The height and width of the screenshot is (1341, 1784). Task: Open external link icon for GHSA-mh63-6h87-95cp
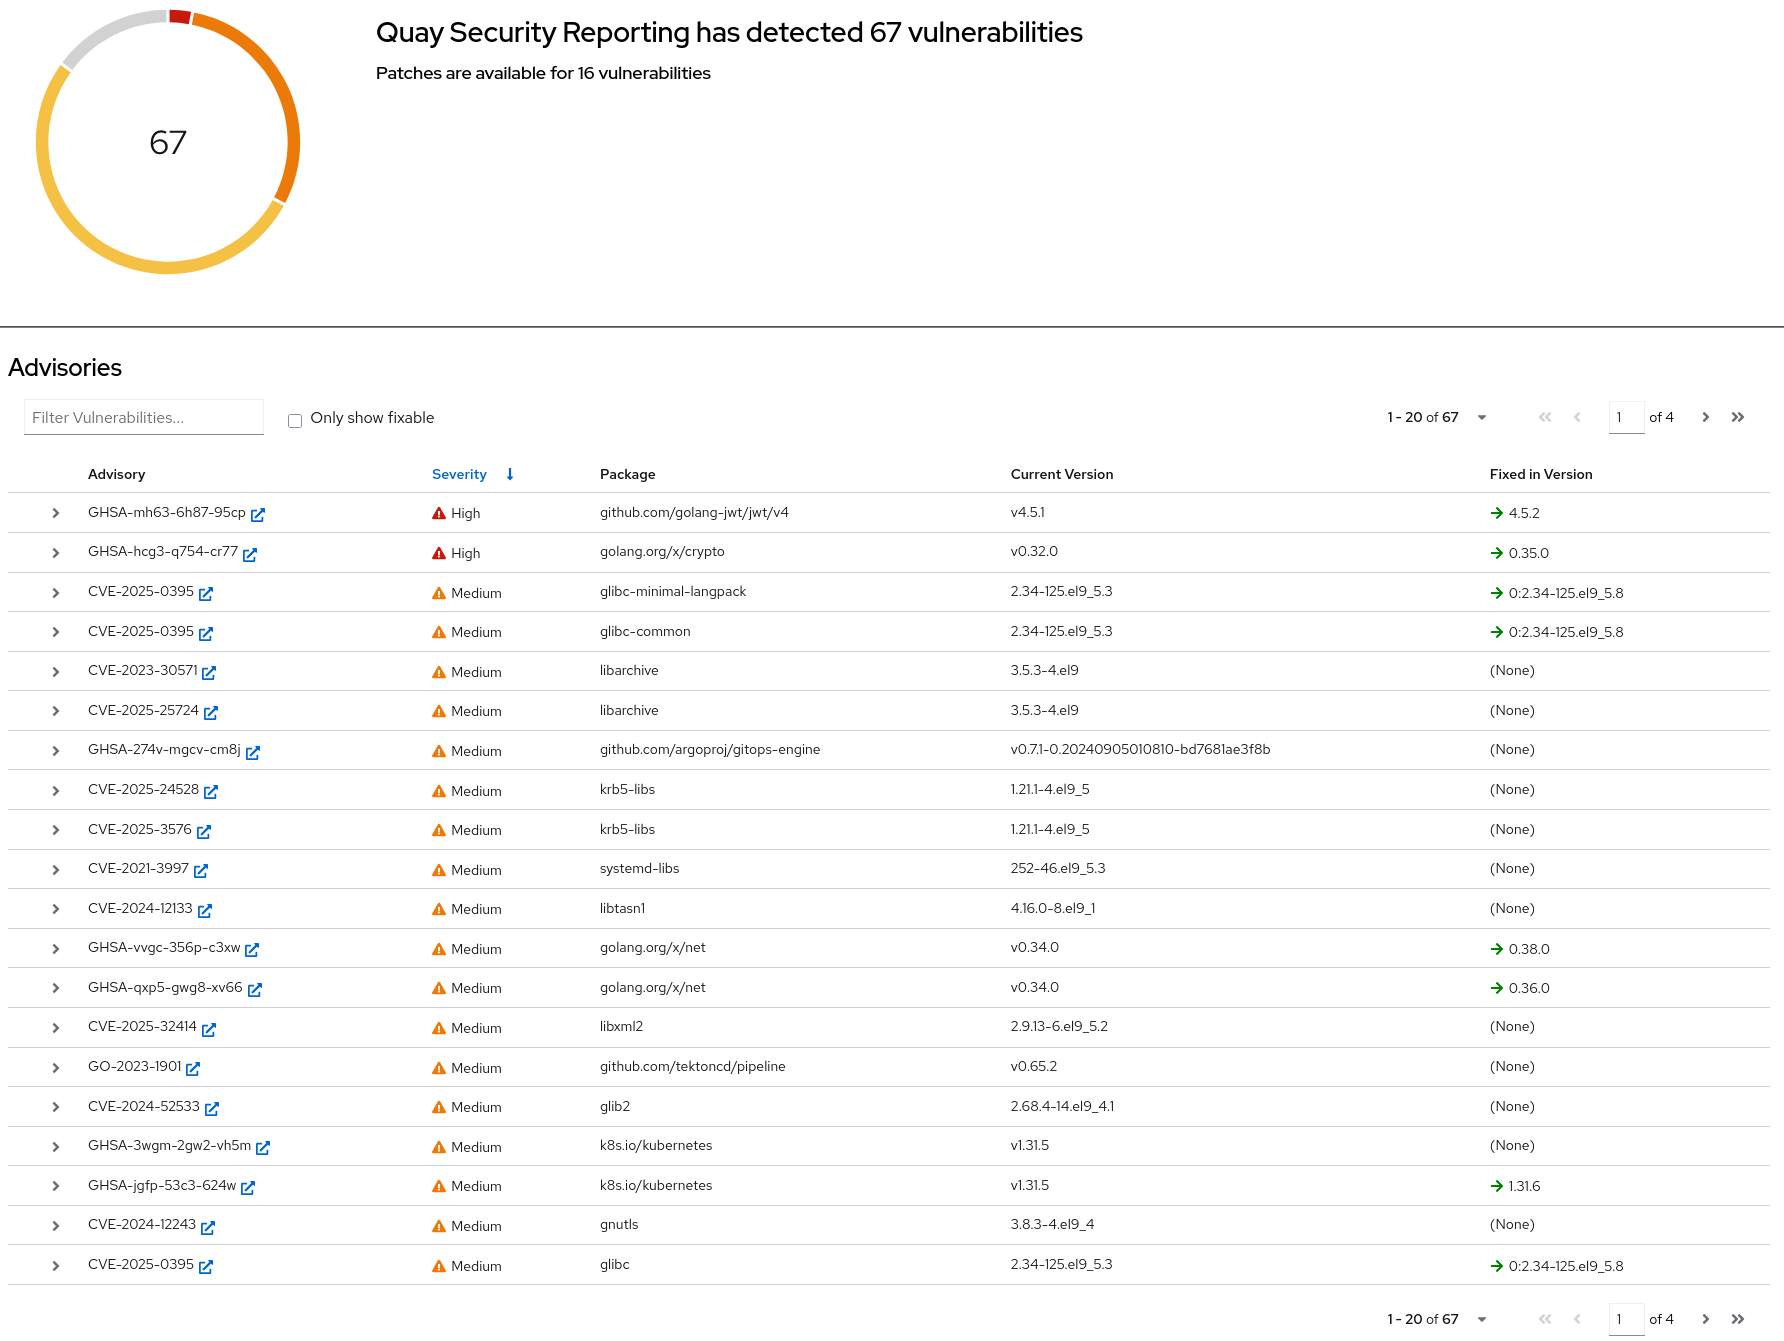[258, 514]
